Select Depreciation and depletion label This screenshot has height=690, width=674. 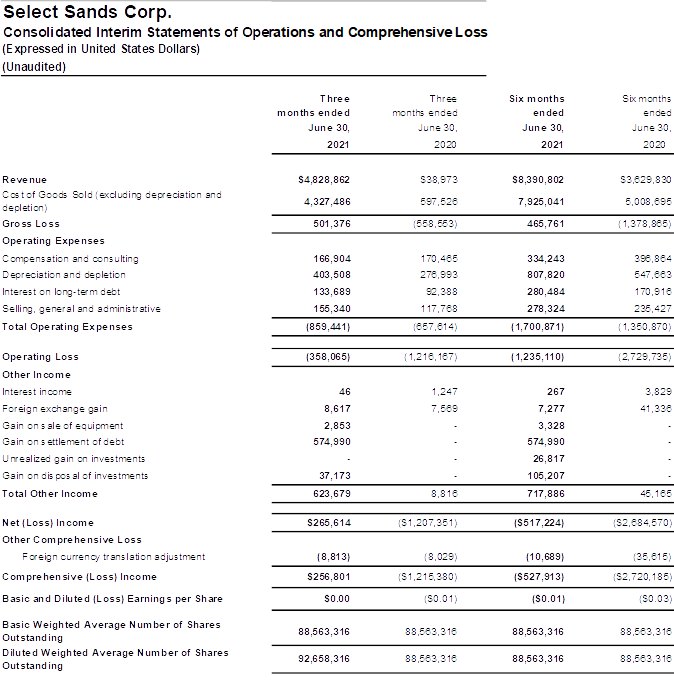click(x=64, y=275)
